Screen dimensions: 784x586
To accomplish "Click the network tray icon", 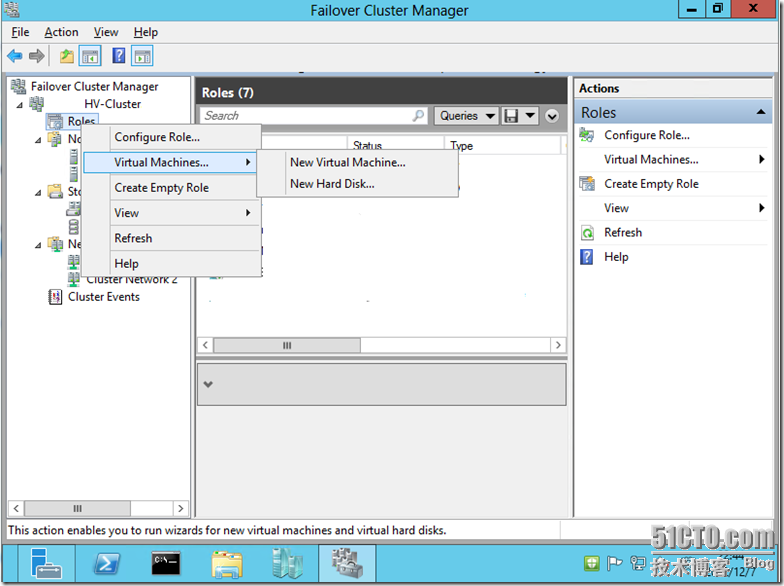I will coord(638,564).
